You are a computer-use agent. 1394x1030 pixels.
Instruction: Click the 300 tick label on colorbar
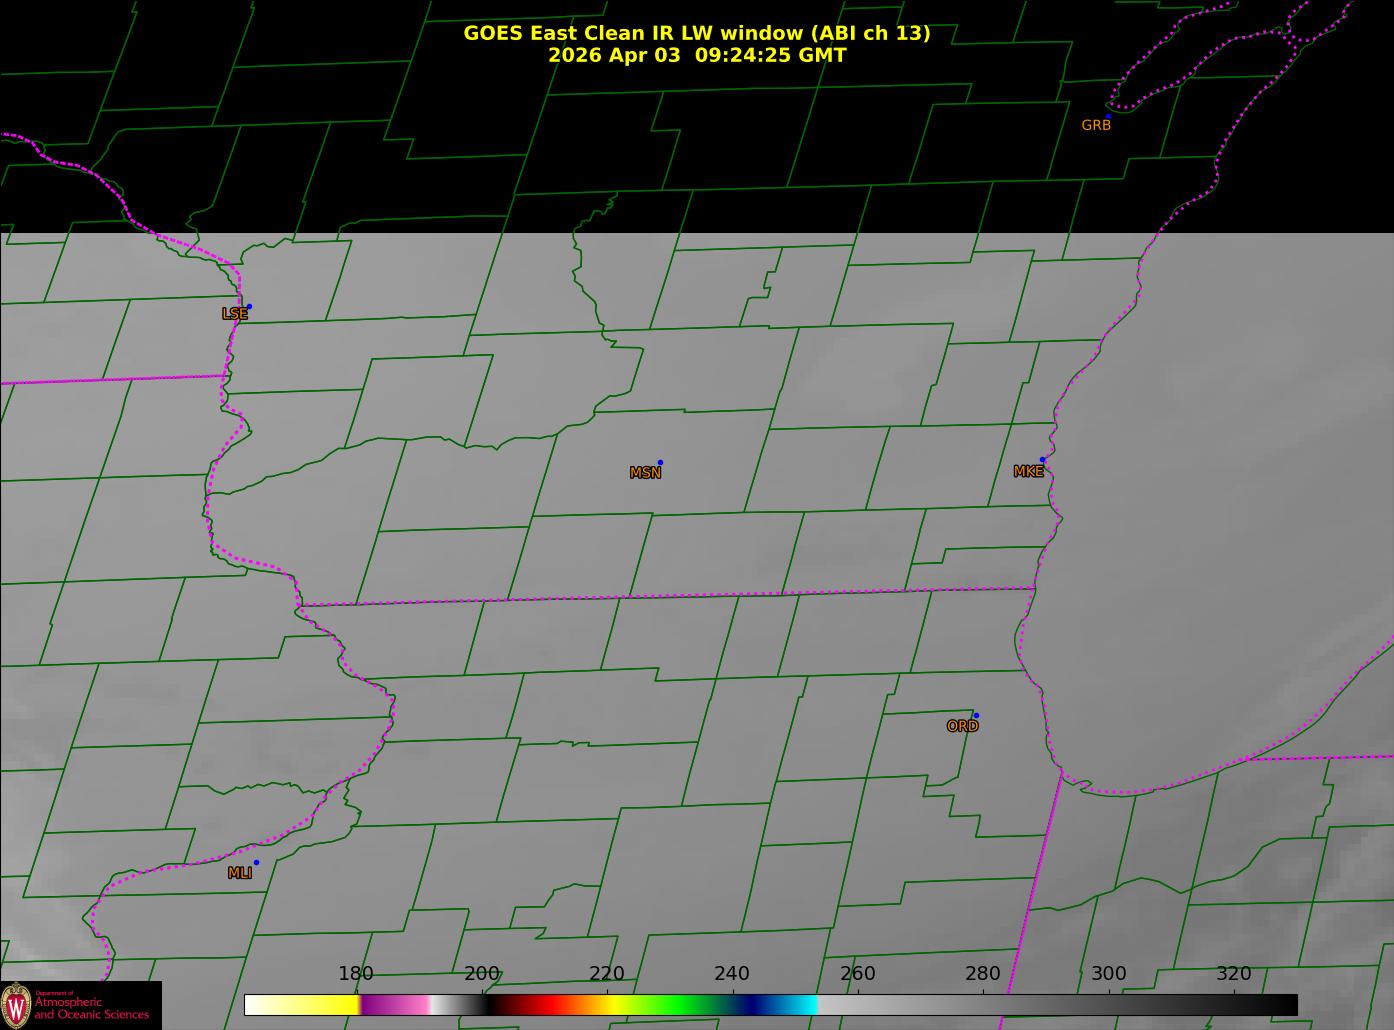click(x=1108, y=974)
